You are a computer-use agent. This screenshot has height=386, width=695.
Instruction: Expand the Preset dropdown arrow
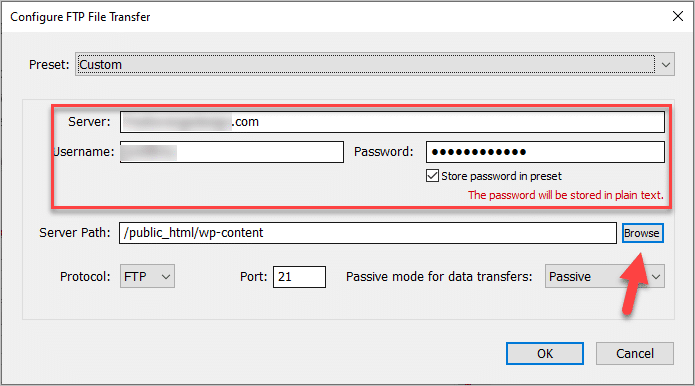pos(665,65)
